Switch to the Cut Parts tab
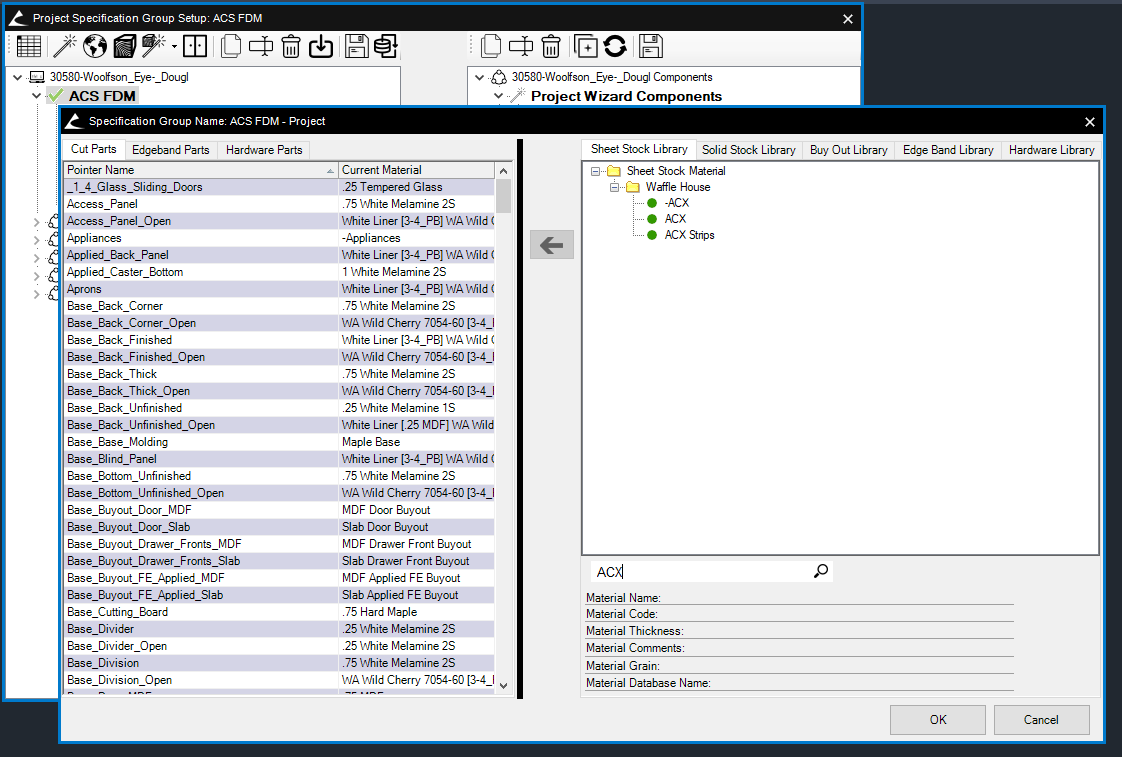The height and width of the screenshot is (757, 1122). point(93,149)
